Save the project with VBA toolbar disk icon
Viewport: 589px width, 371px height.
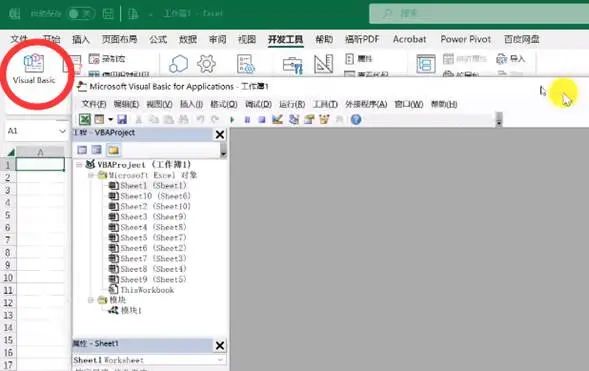pyautogui.click(x=122, y=119)
